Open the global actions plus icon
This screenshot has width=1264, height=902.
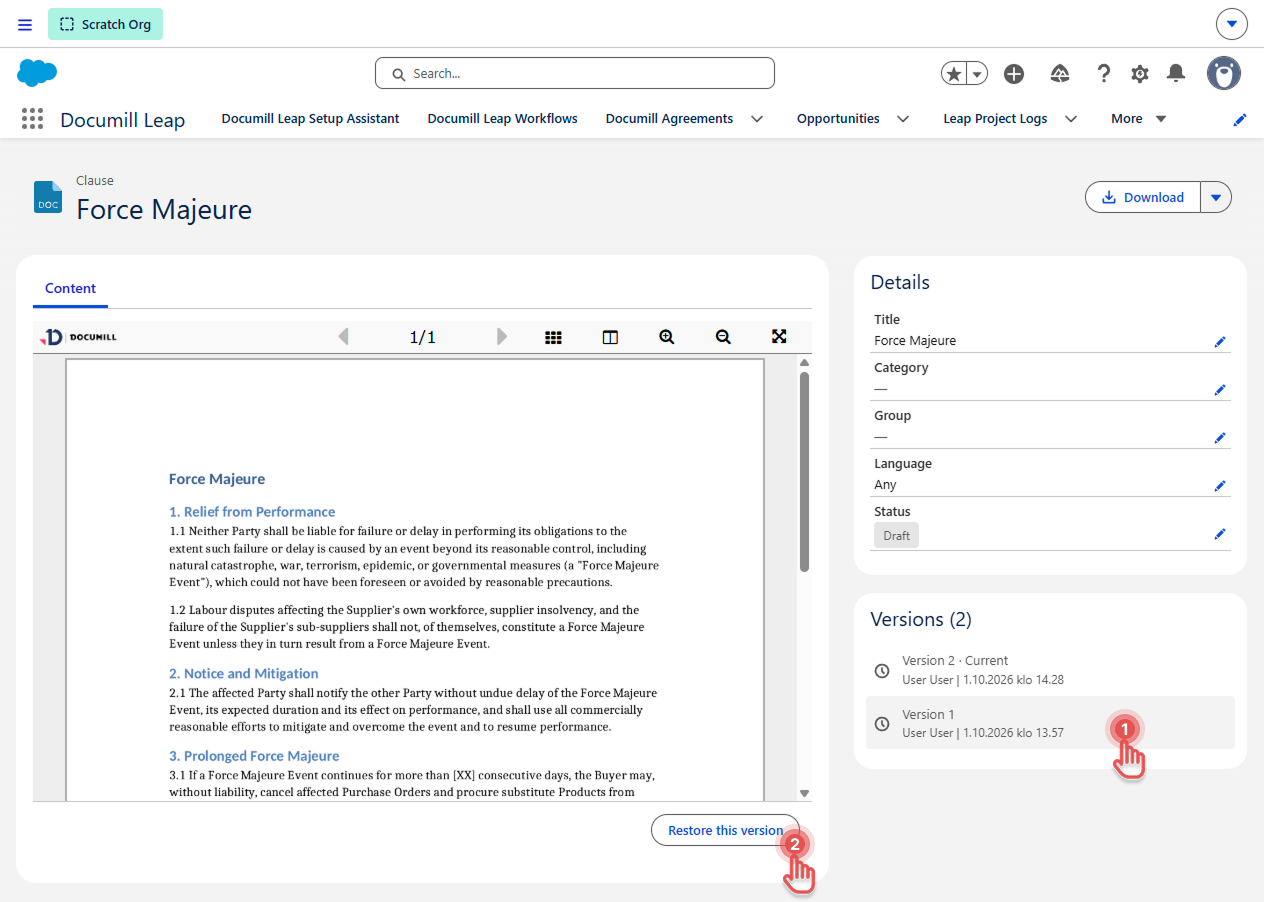(1014, 73)
